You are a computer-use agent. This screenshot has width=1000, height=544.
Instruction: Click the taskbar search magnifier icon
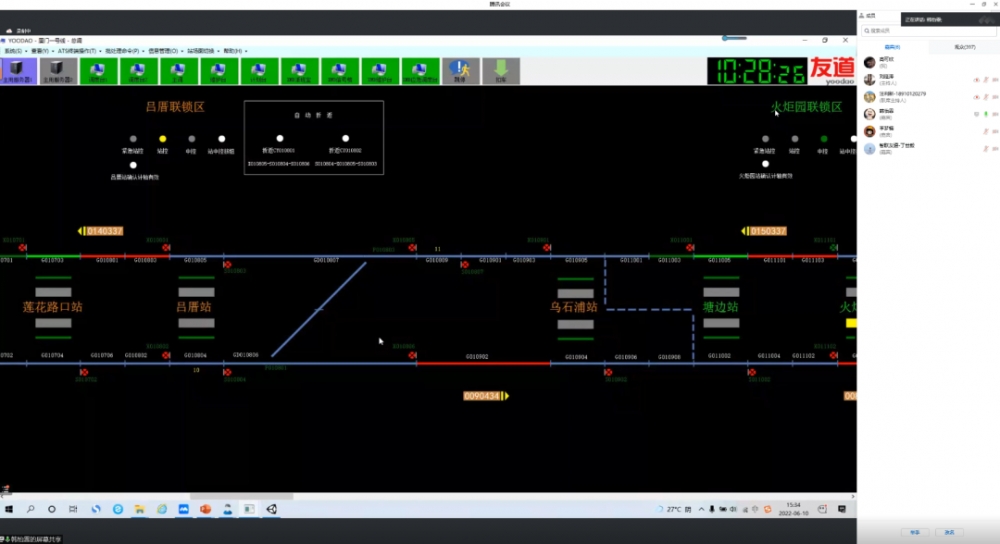point(30,509)
